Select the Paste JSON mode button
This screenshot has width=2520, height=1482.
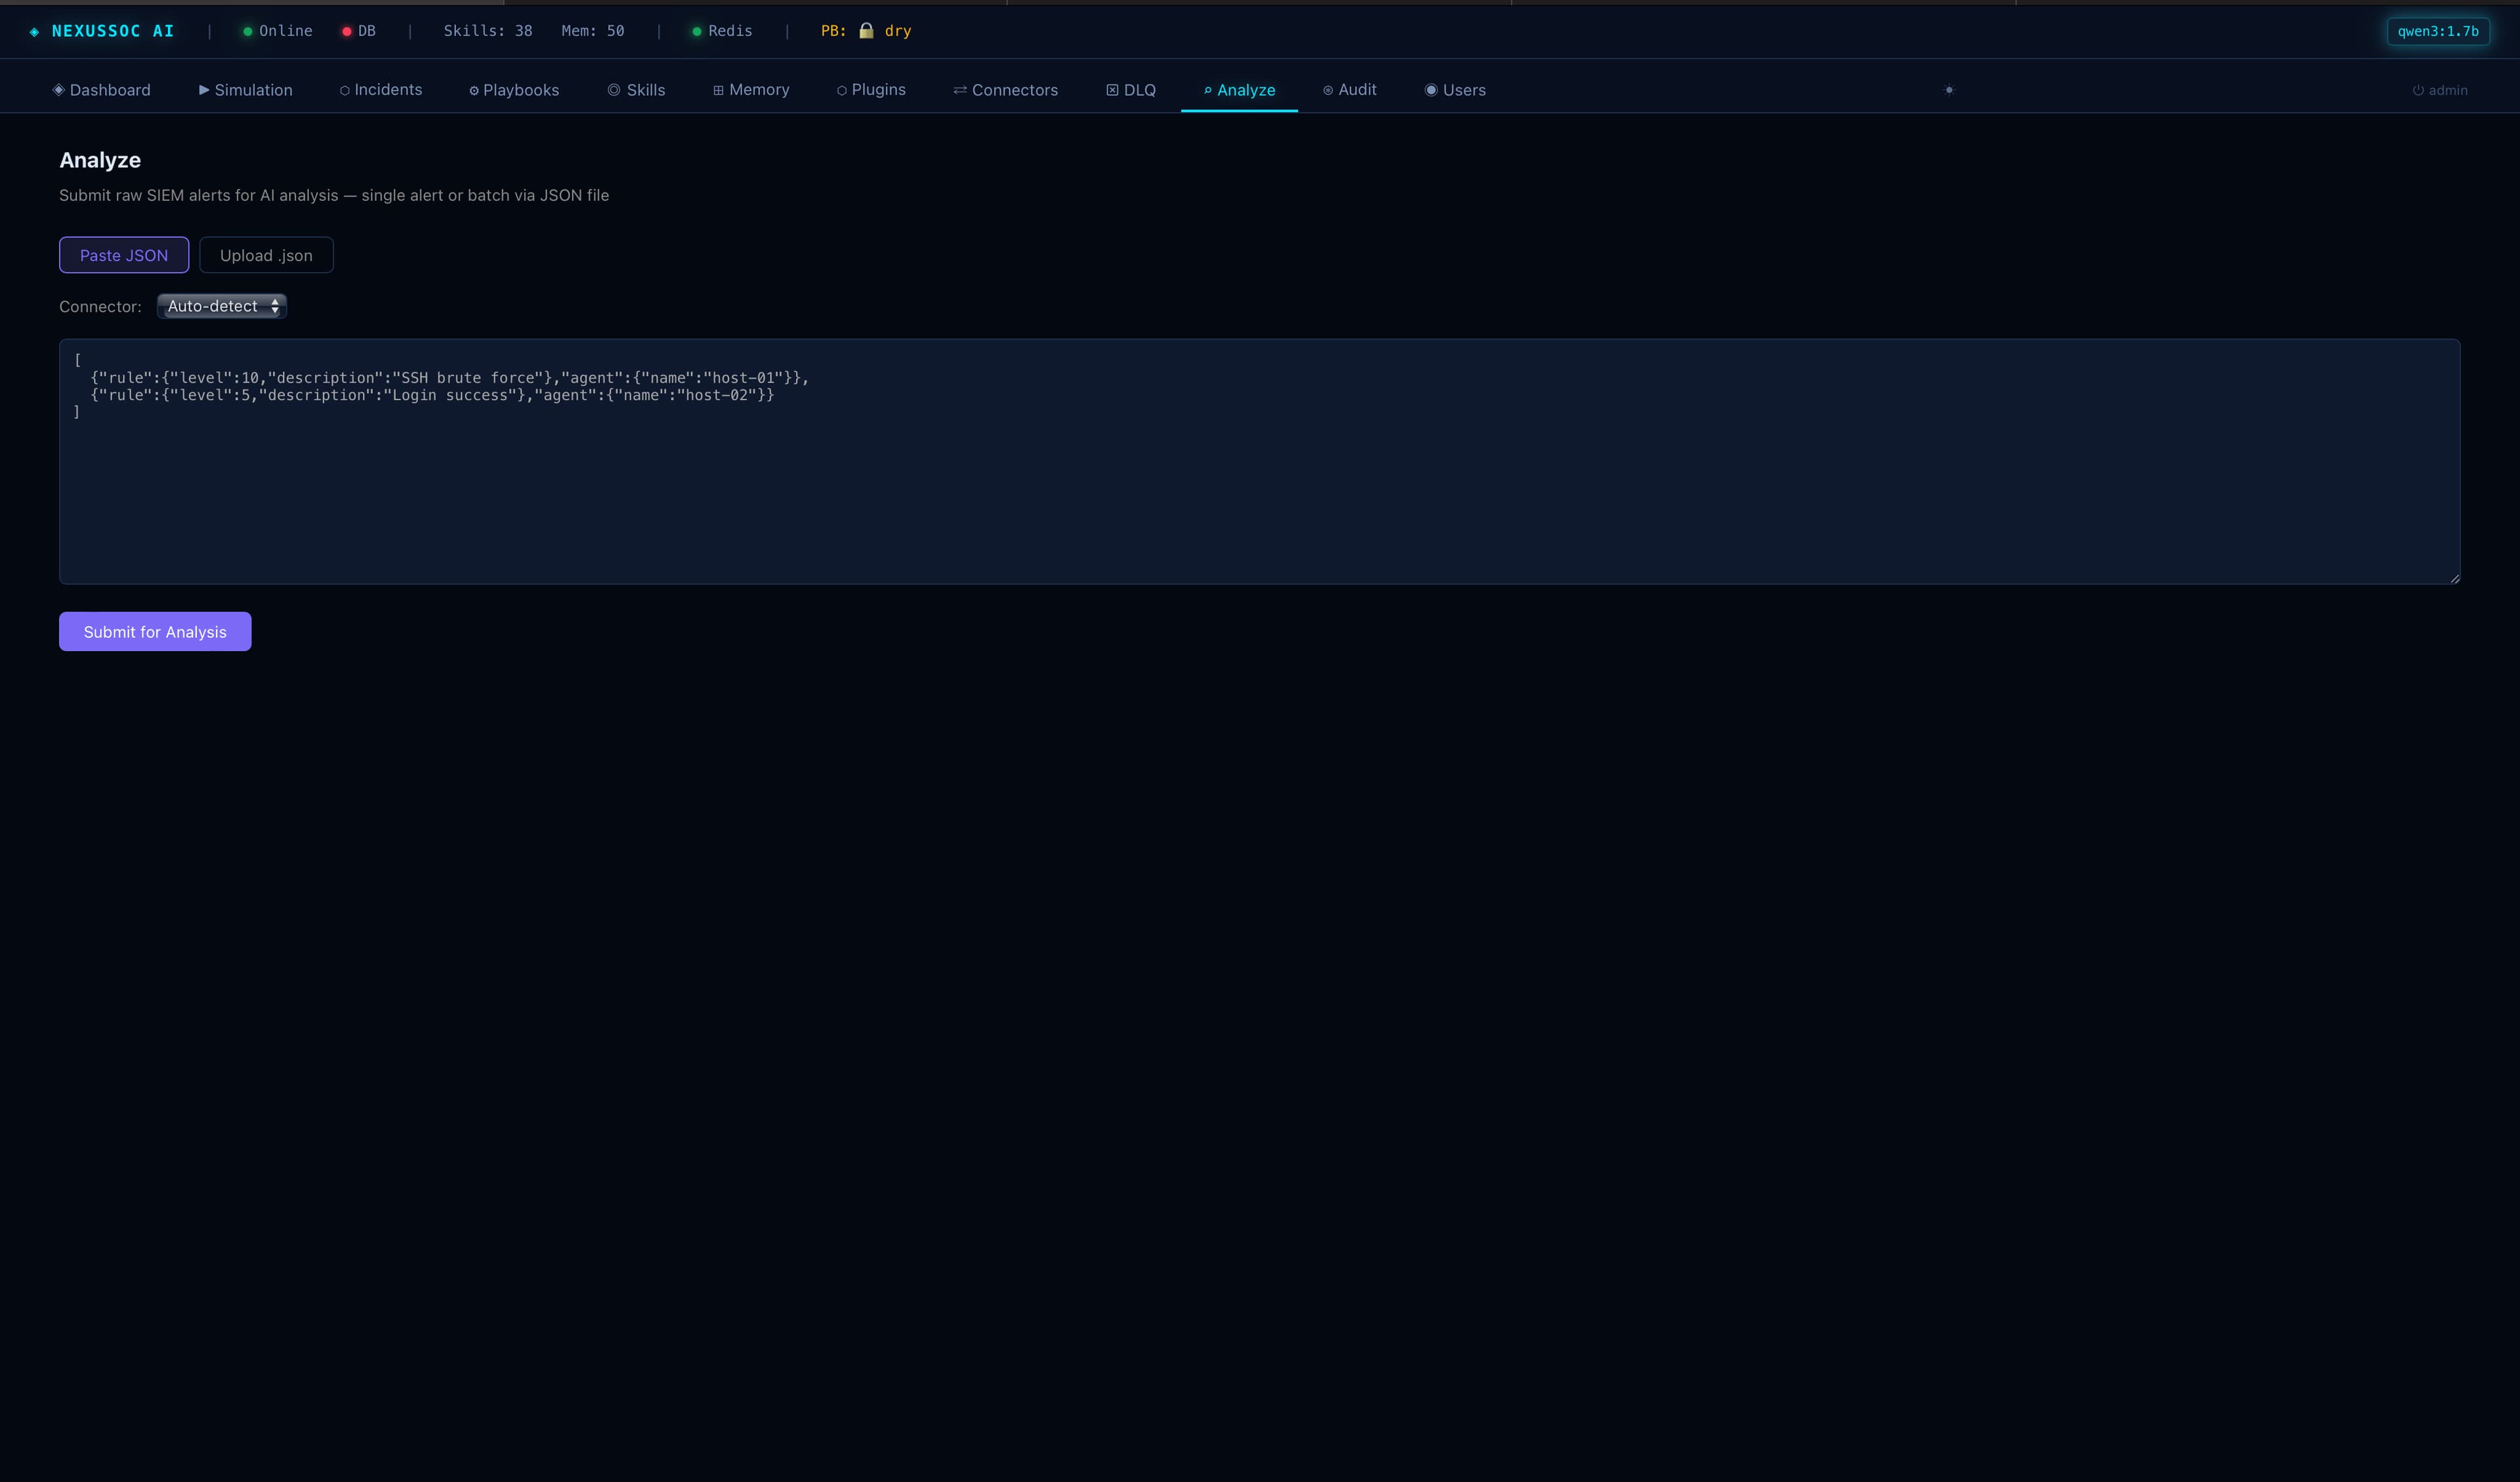[124, 255]
